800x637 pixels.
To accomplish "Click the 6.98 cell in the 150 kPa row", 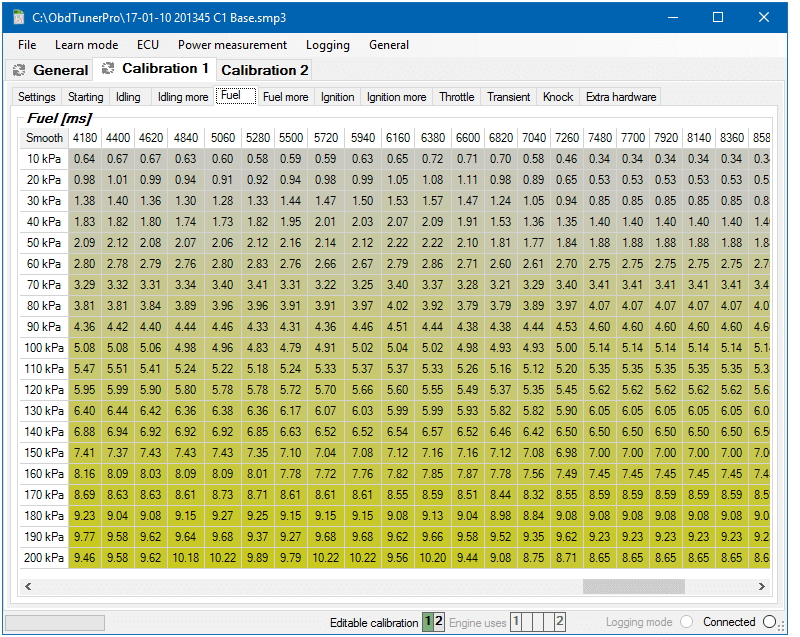I will click(x=567, y=452).
